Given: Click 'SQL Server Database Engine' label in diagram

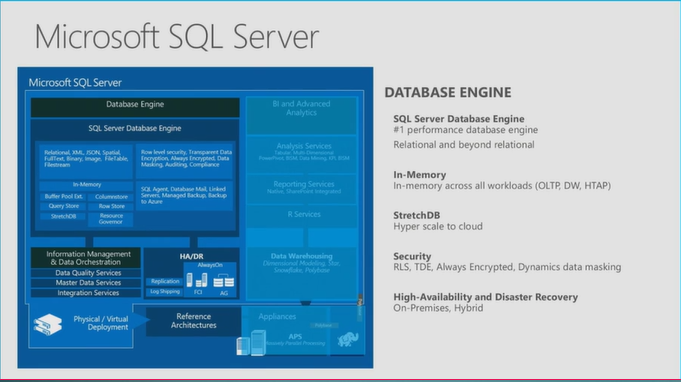Looking at the screenshot, I should point(135,128).
